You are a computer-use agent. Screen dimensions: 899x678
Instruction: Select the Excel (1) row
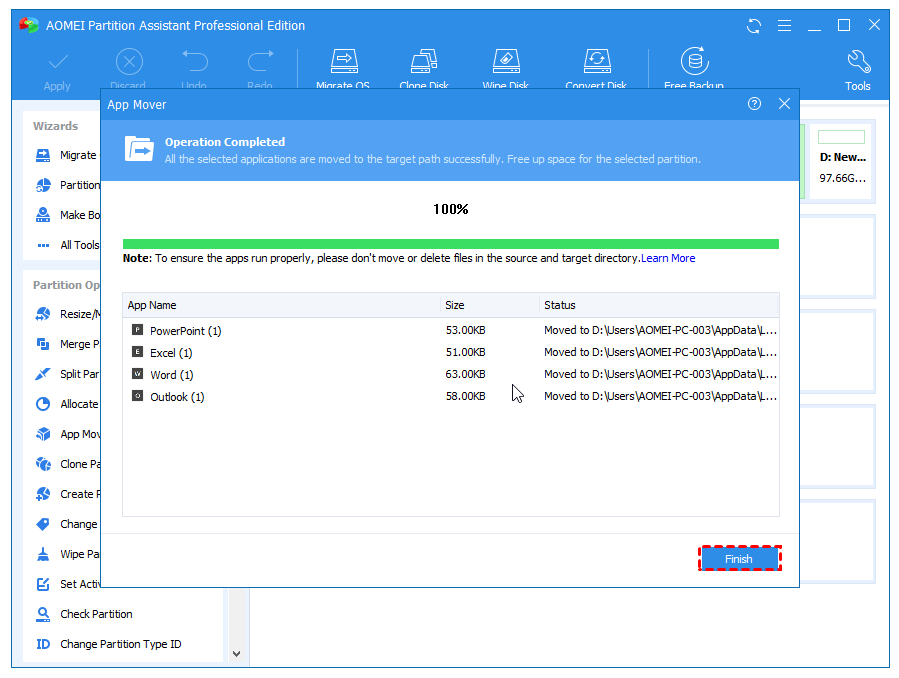[x=451, y=352]
